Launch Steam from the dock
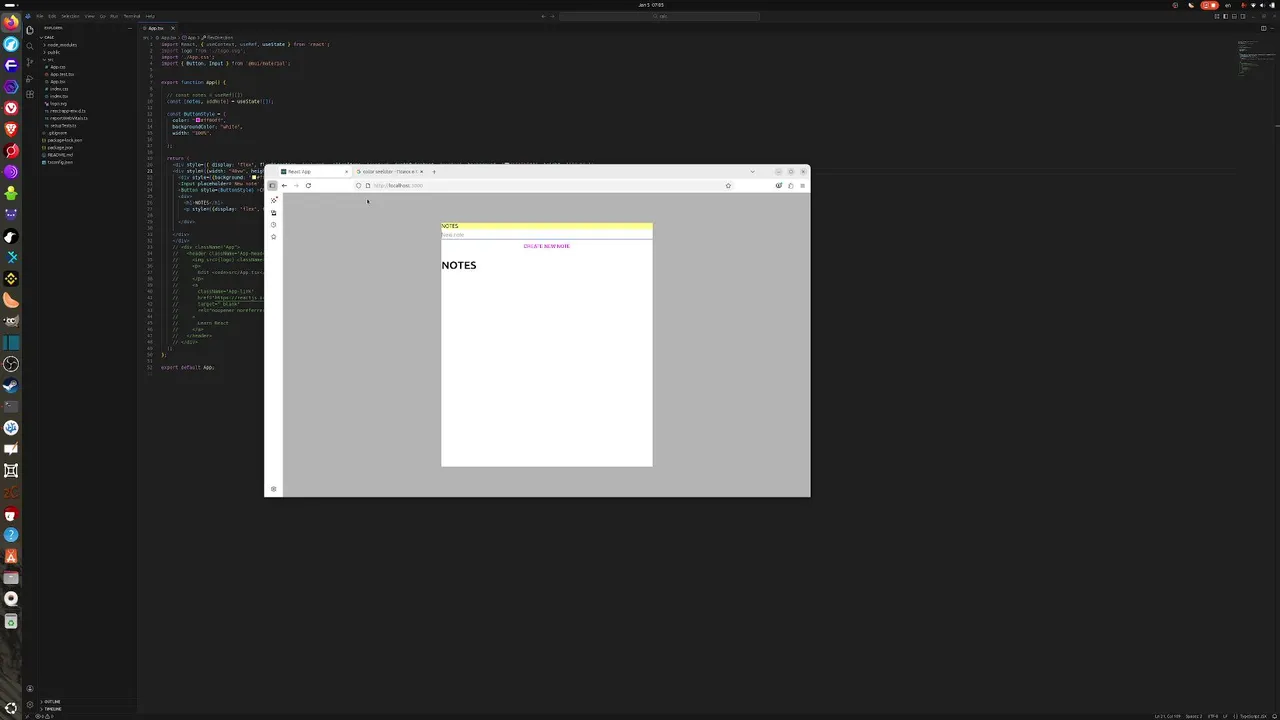This screenshot has width=1280, height=720. [11, 386]
